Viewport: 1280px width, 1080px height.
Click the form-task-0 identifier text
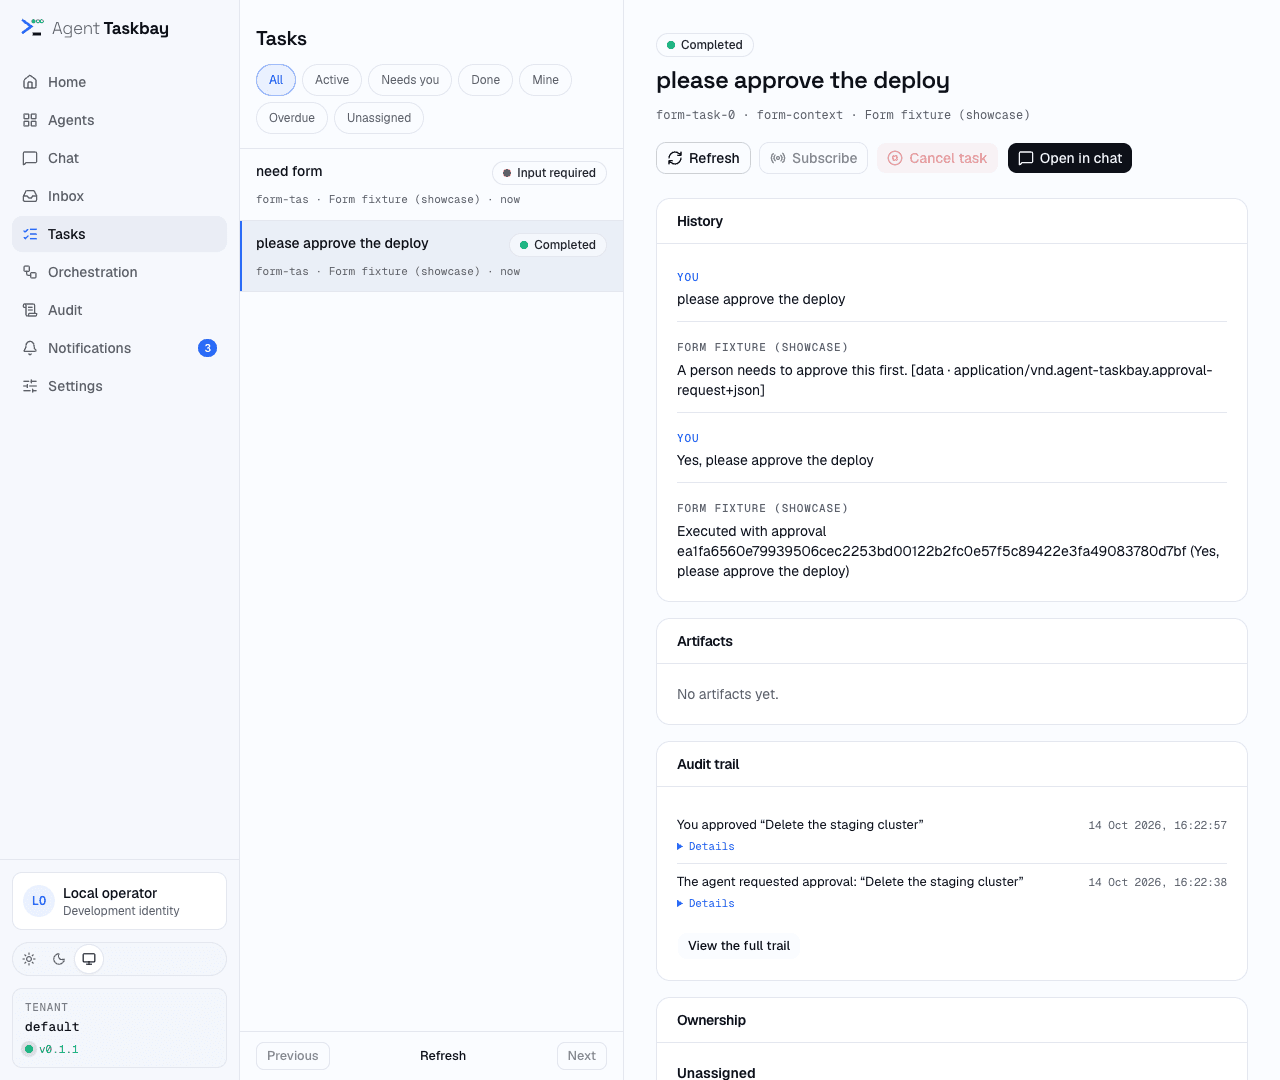pos(696,115)
